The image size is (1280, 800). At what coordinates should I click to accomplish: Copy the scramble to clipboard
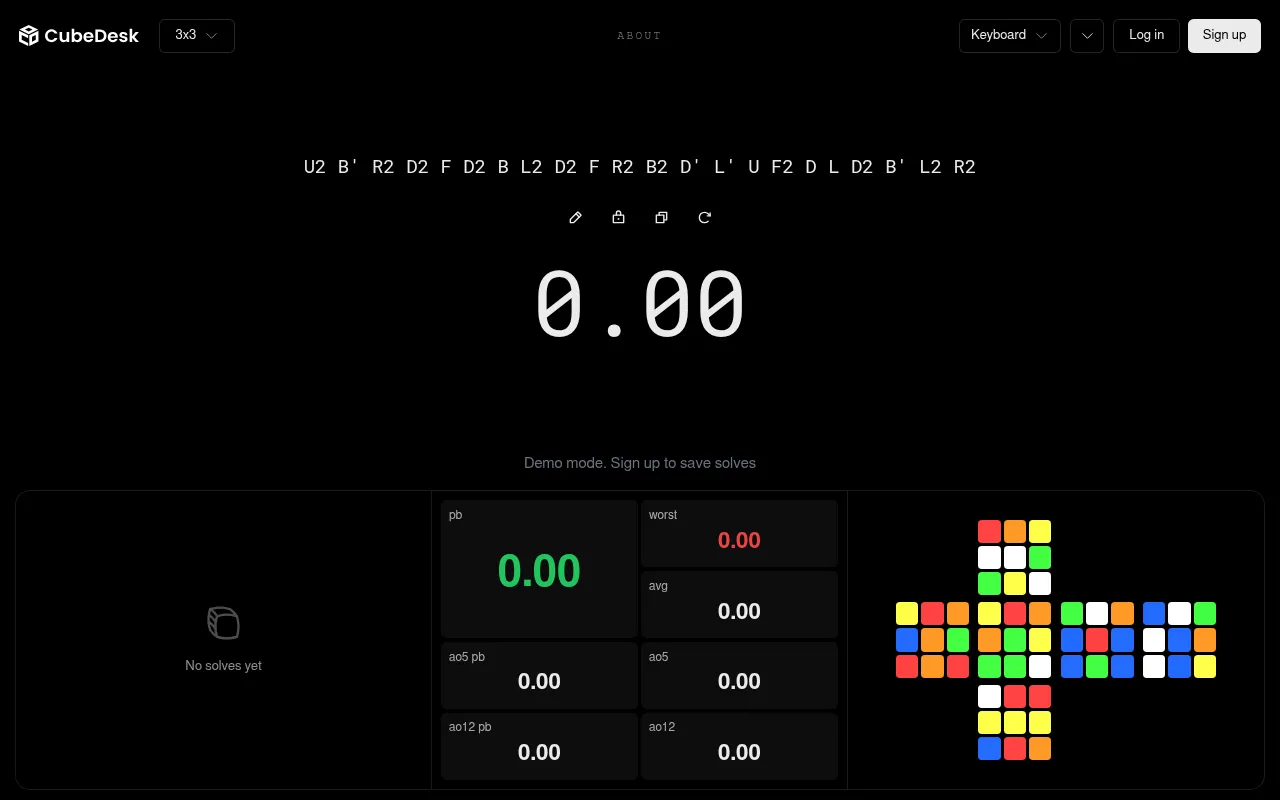click(661, 218)
